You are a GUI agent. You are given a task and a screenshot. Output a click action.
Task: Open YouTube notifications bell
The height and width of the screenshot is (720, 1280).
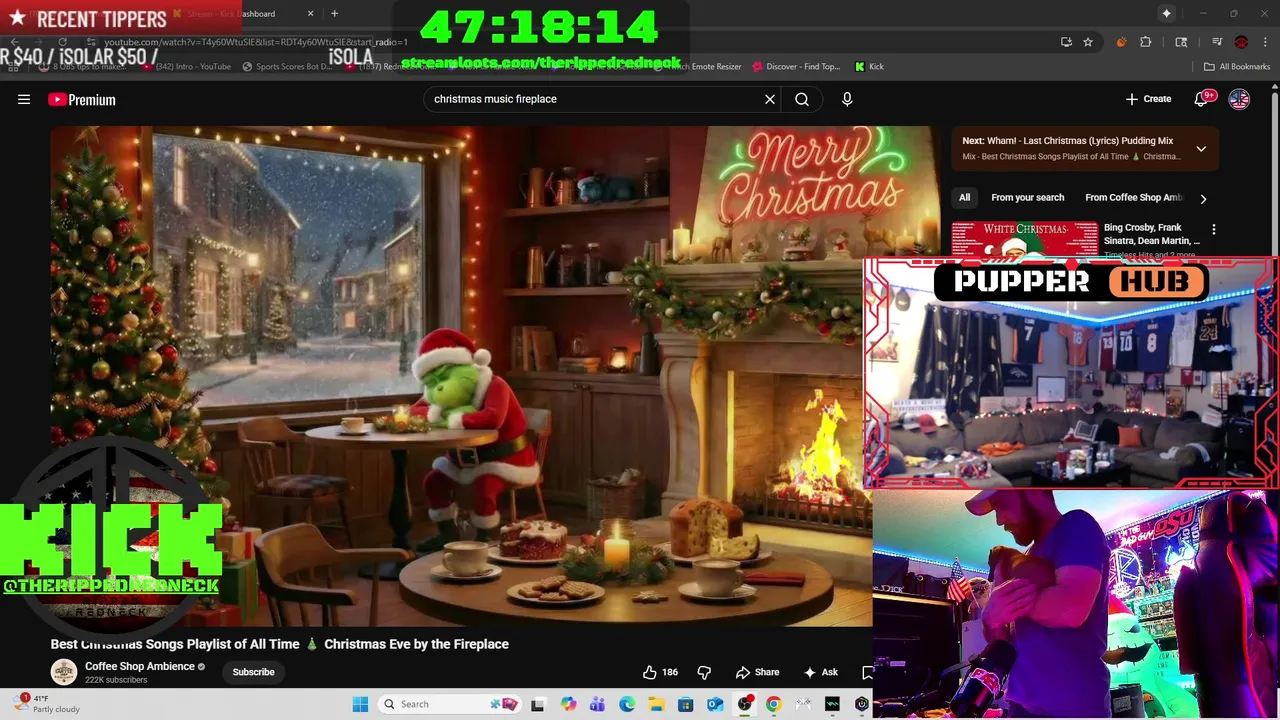1201,99
